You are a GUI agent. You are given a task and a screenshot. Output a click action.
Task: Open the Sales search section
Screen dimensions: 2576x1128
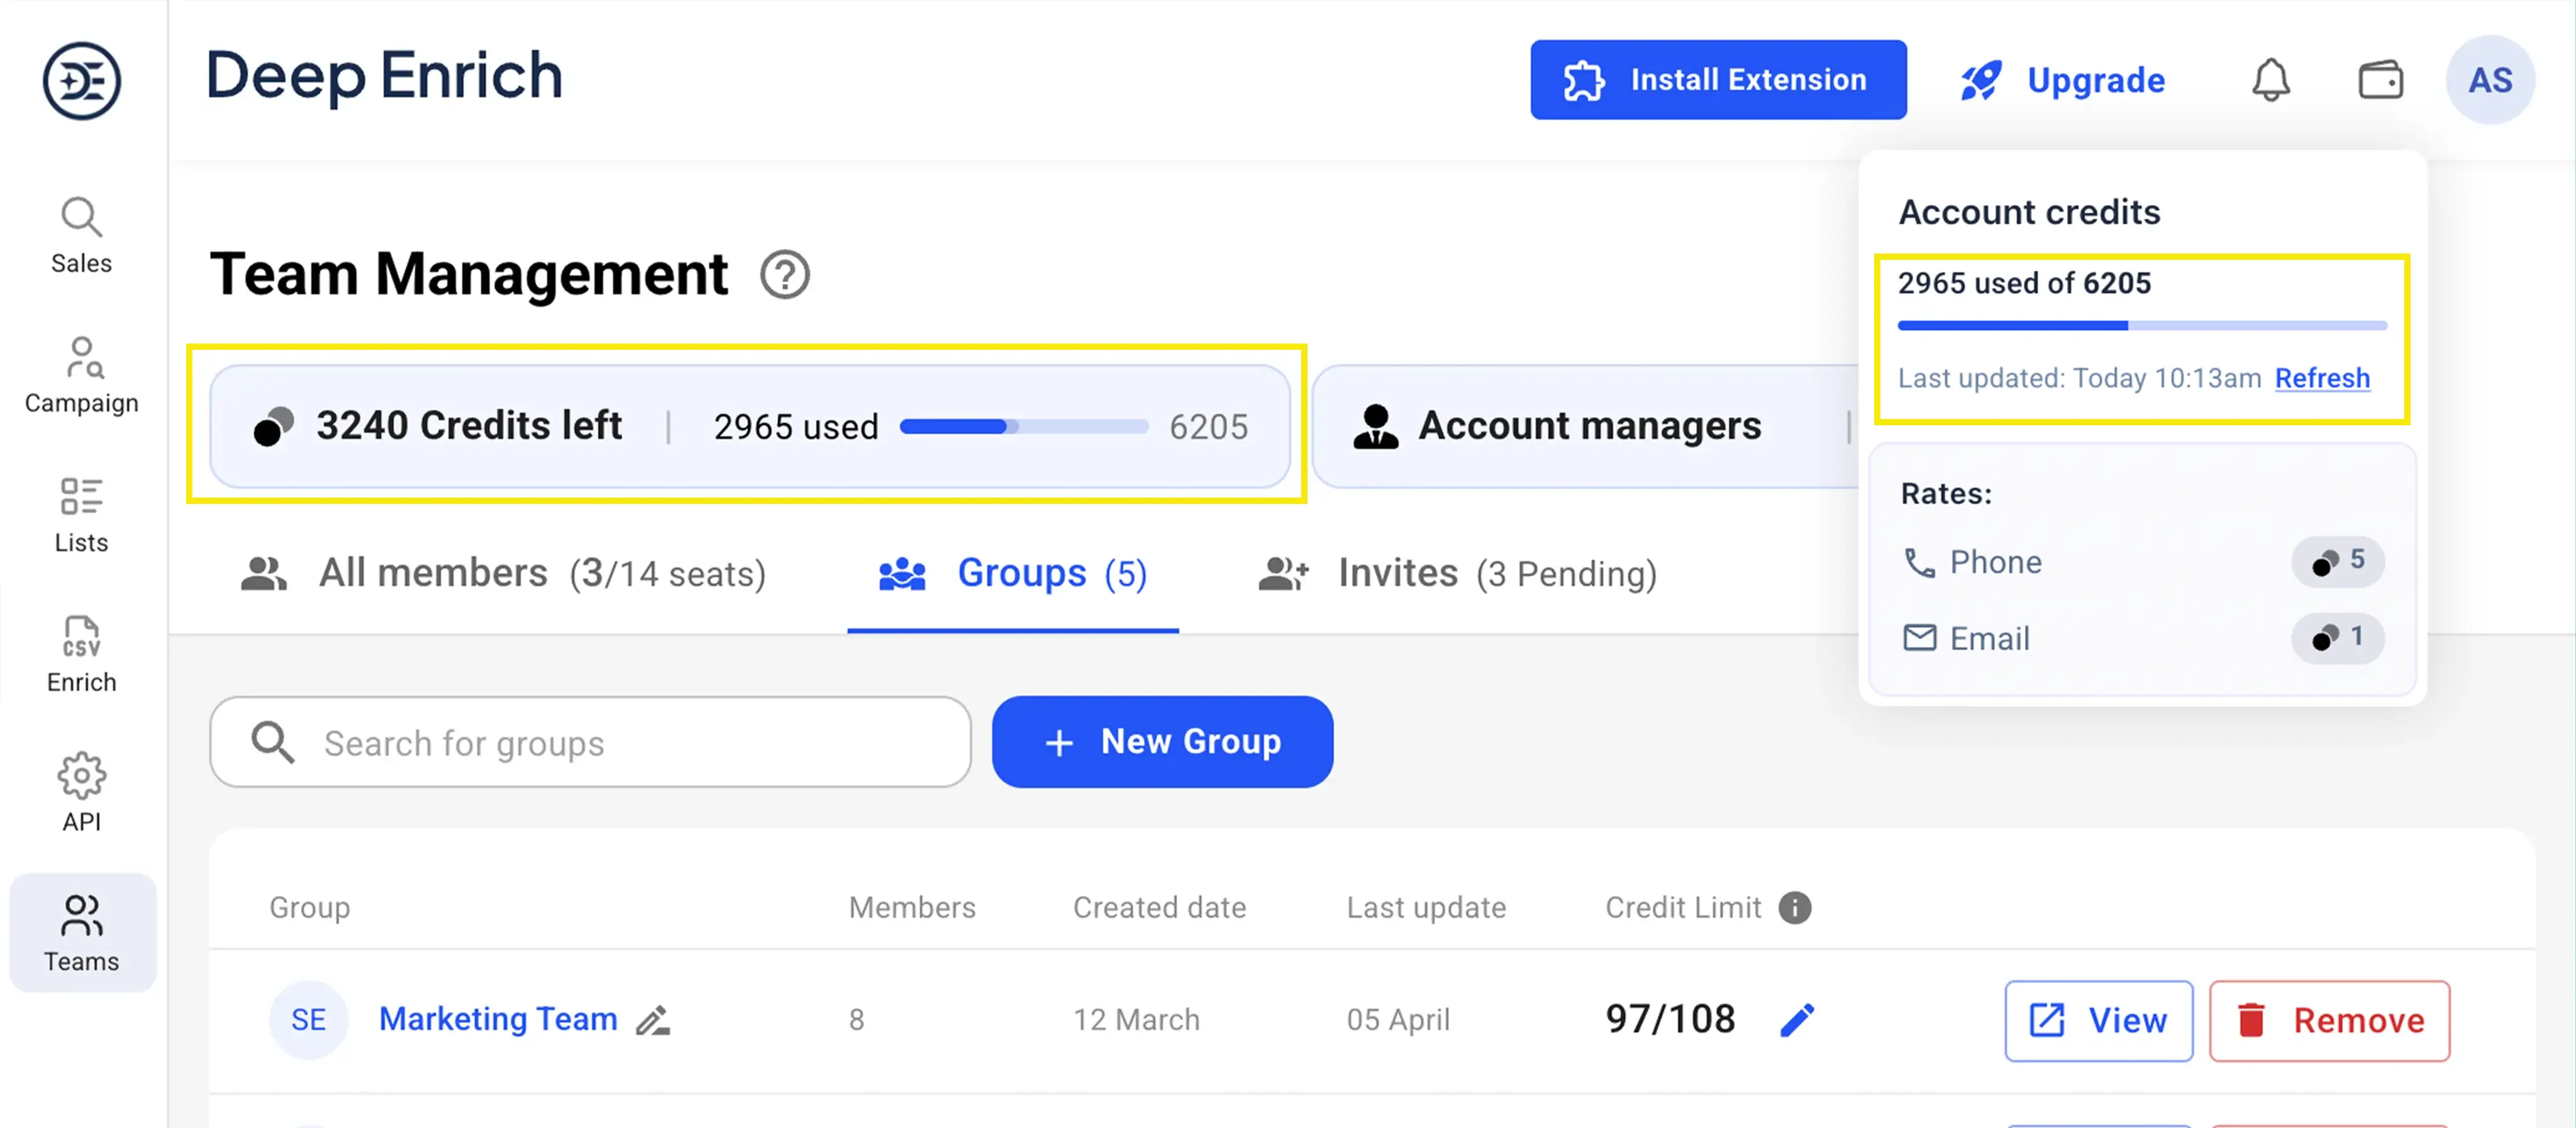coord(81,236)
